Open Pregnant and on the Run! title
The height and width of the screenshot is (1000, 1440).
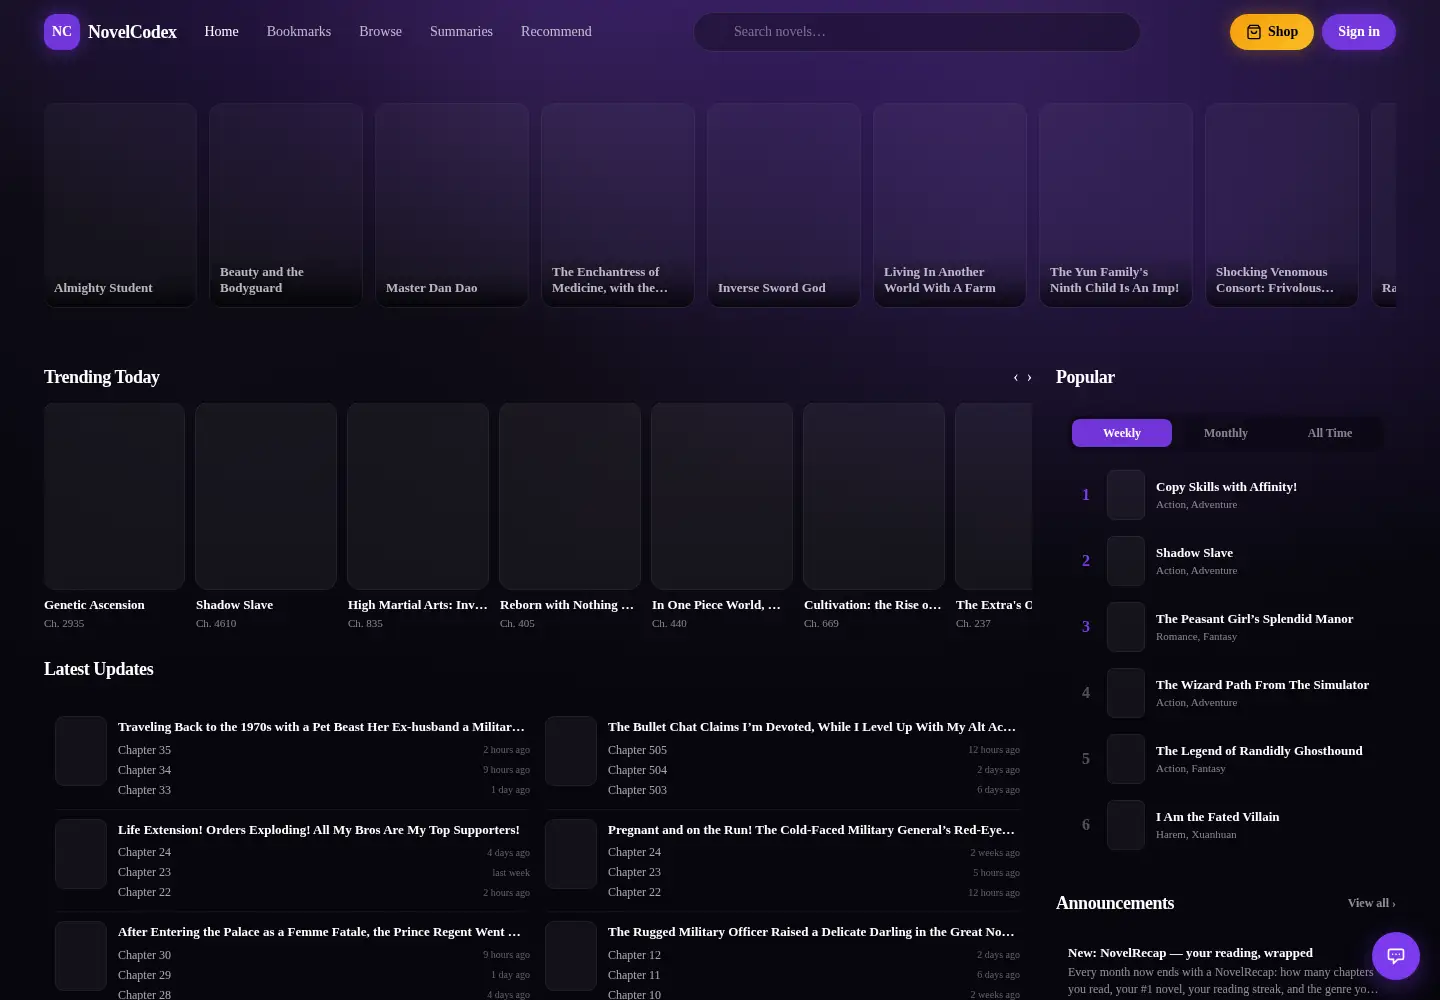click(x=811, y=830)
